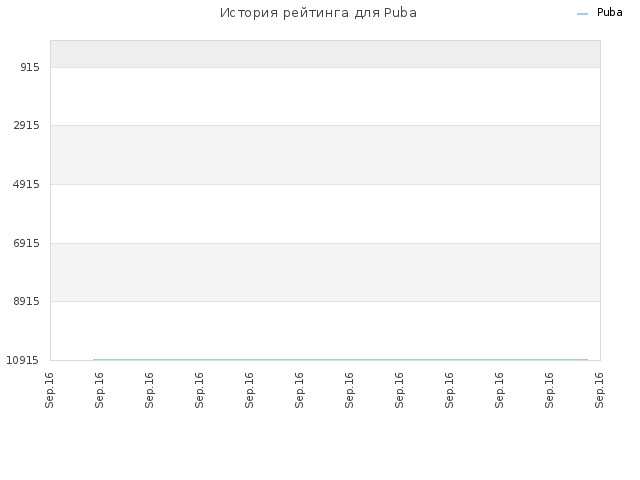Click the right end of the blue line
Viewport: 640px width, 480px height.
coord(587,360)
